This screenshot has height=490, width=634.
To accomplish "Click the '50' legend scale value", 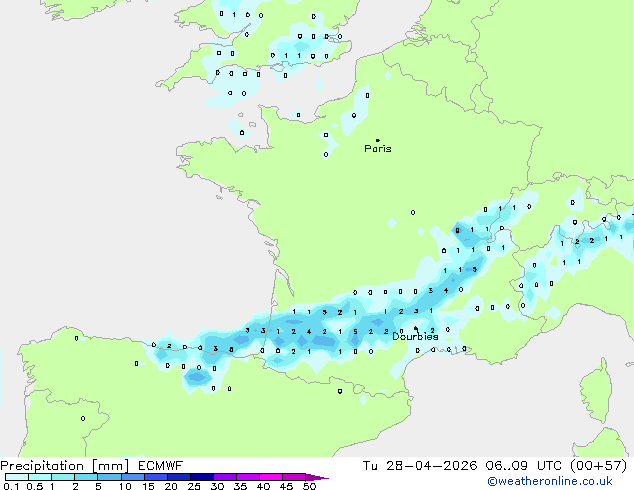I will 309,486.
